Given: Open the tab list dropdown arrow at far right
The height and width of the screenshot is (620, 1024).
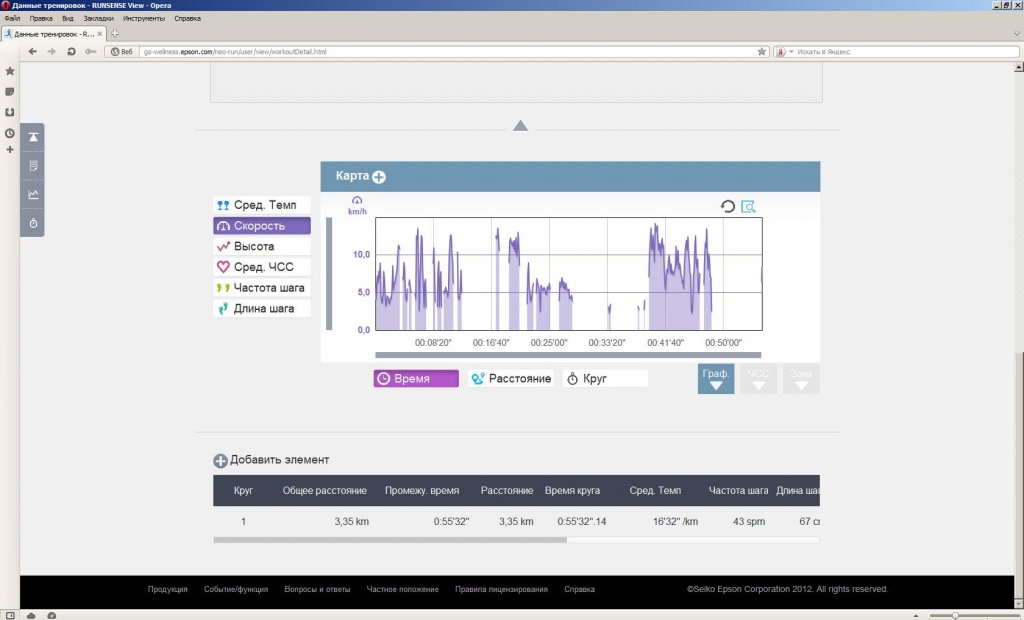Looking at the screenshot, I should click(x=1016, y=33).
